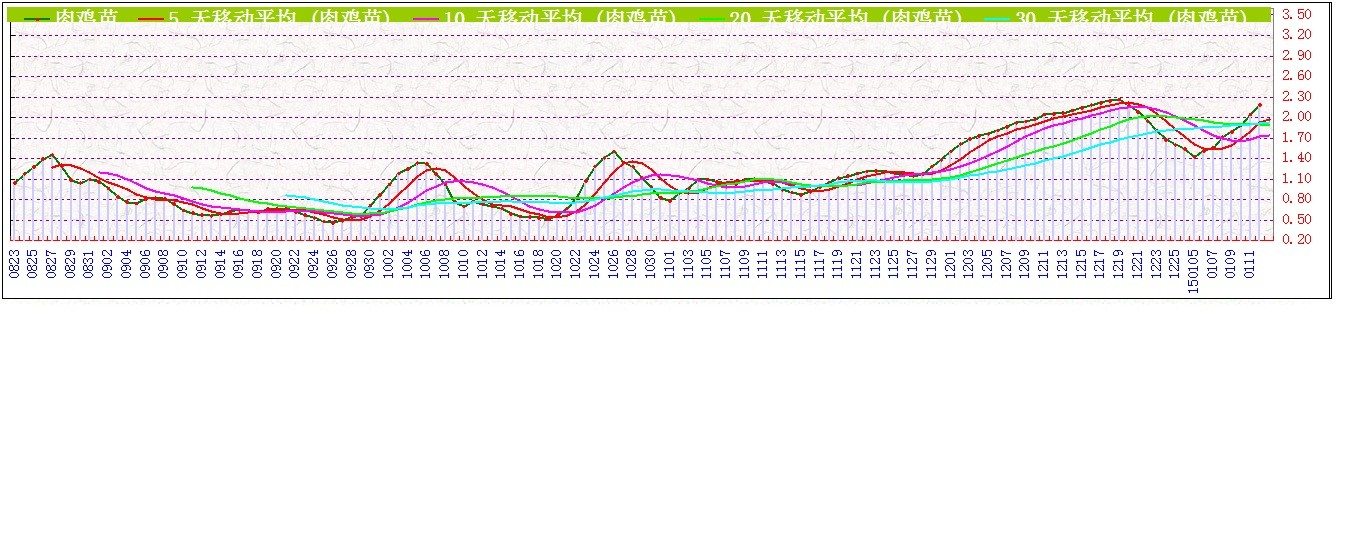Click the 0827 date label

(52, 263)
